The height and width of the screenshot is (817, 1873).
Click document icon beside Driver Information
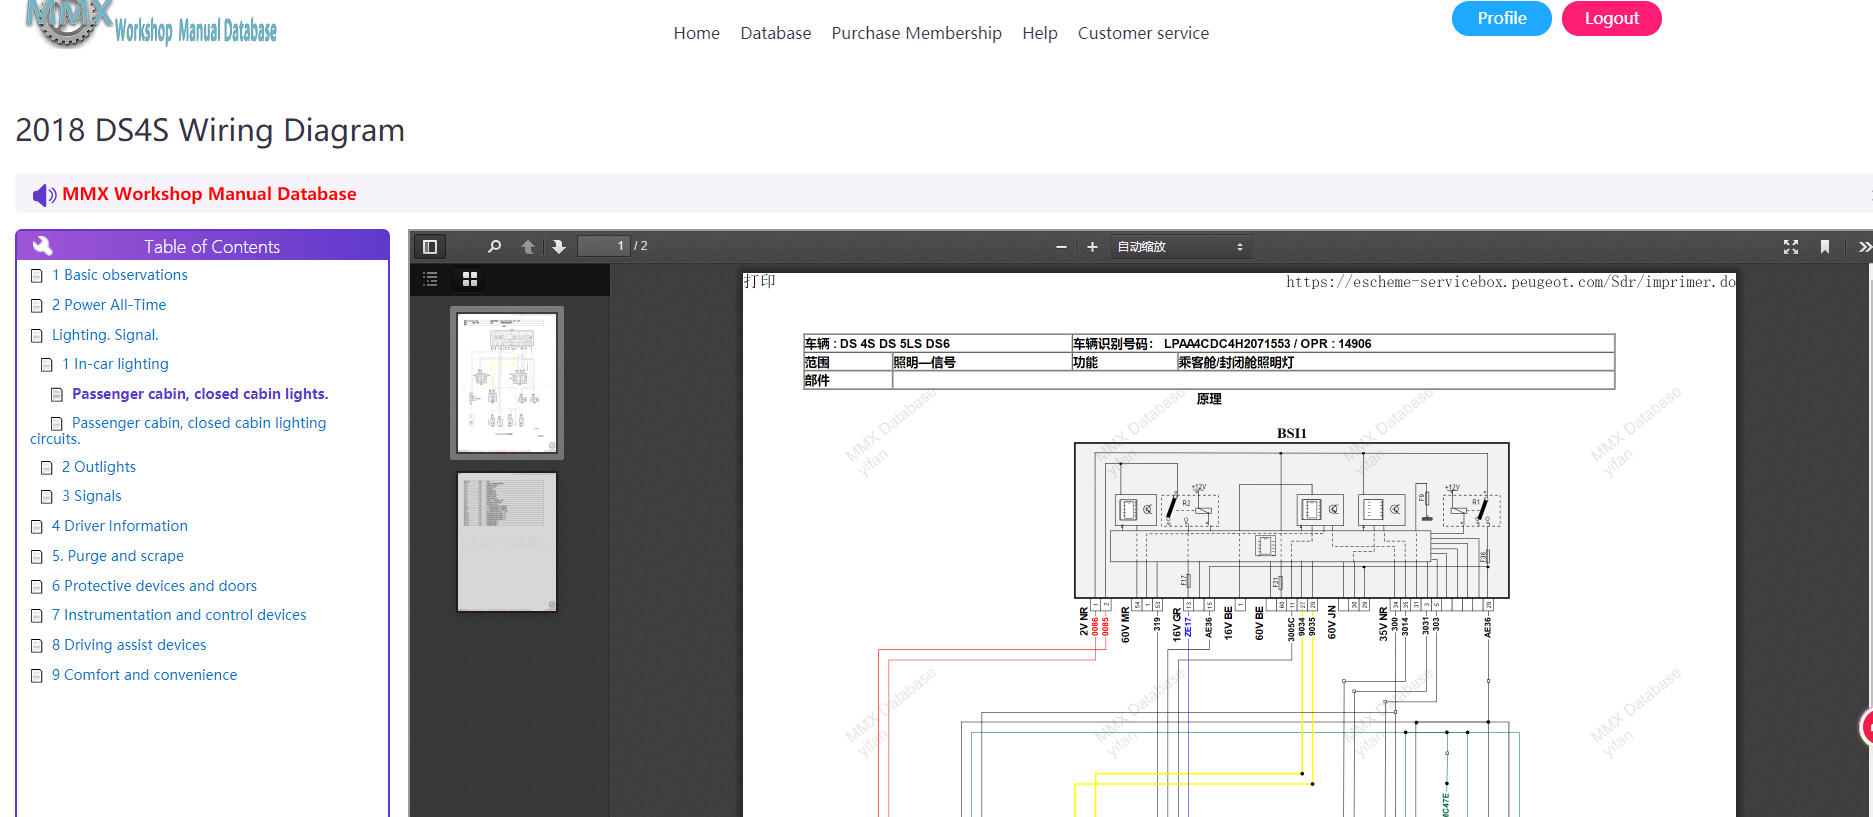tap(37, 527)
